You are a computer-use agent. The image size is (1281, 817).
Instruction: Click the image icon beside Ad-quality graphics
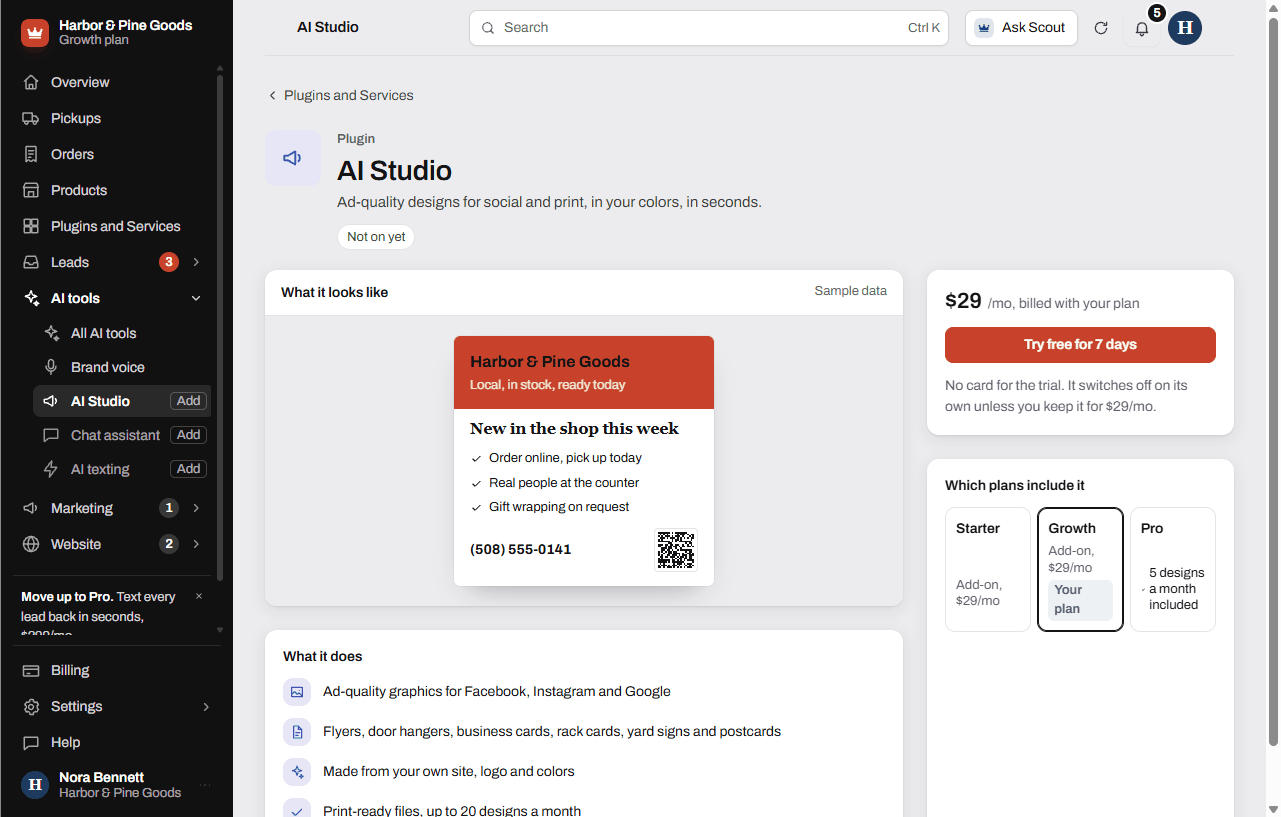pos(297,692)
